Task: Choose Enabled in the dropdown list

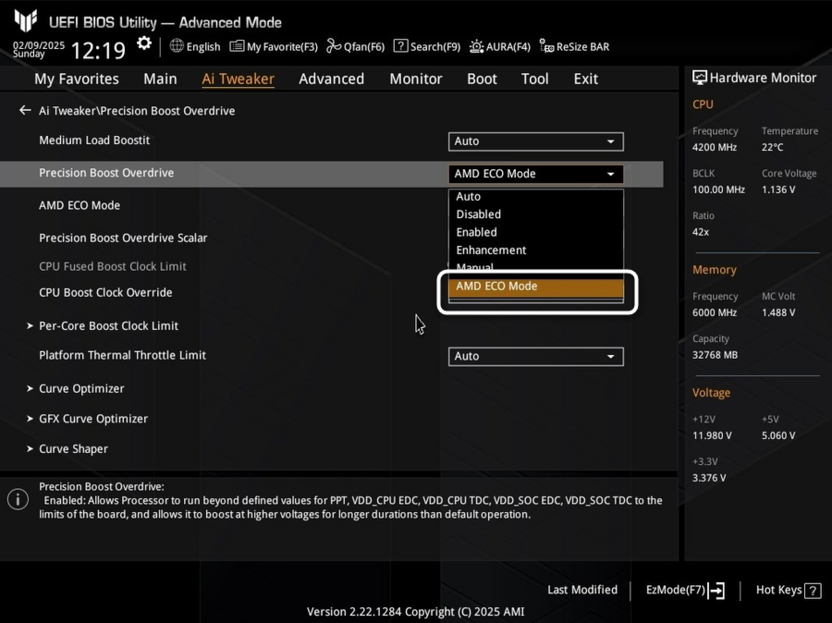Action: tap(536, 232)
